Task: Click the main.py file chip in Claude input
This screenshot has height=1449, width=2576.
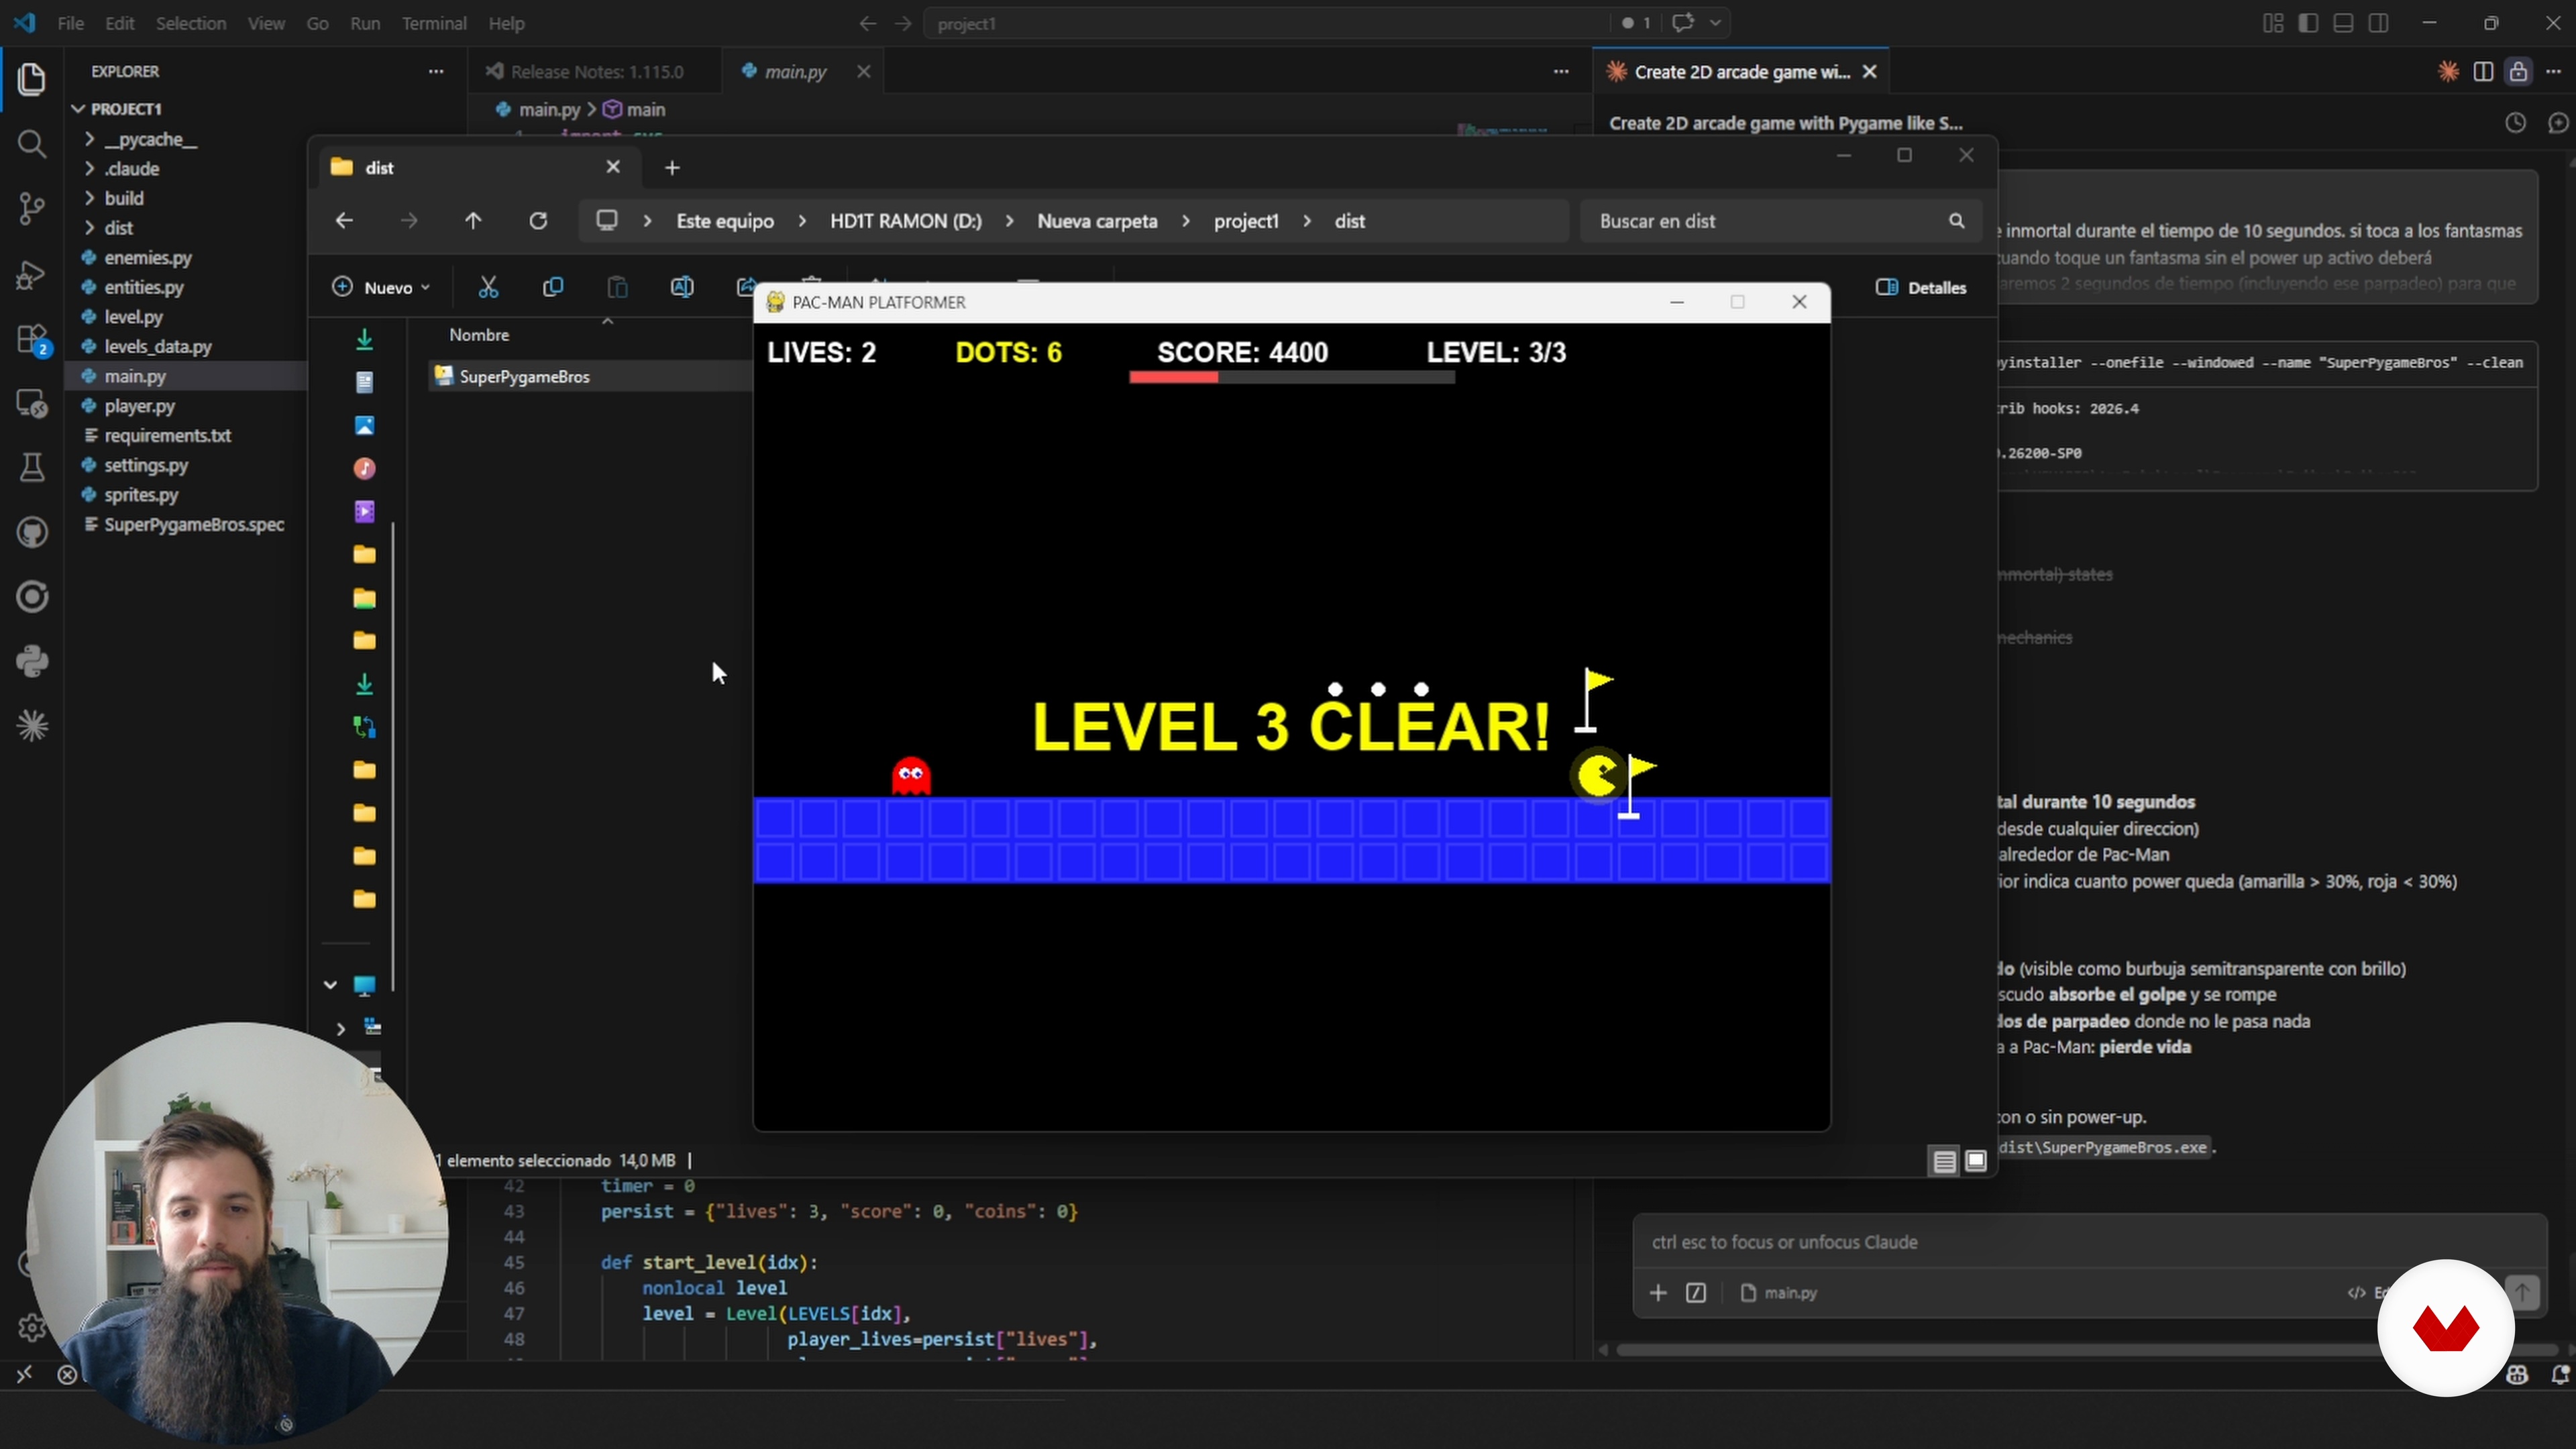Action: (x=1779, y=1293)
